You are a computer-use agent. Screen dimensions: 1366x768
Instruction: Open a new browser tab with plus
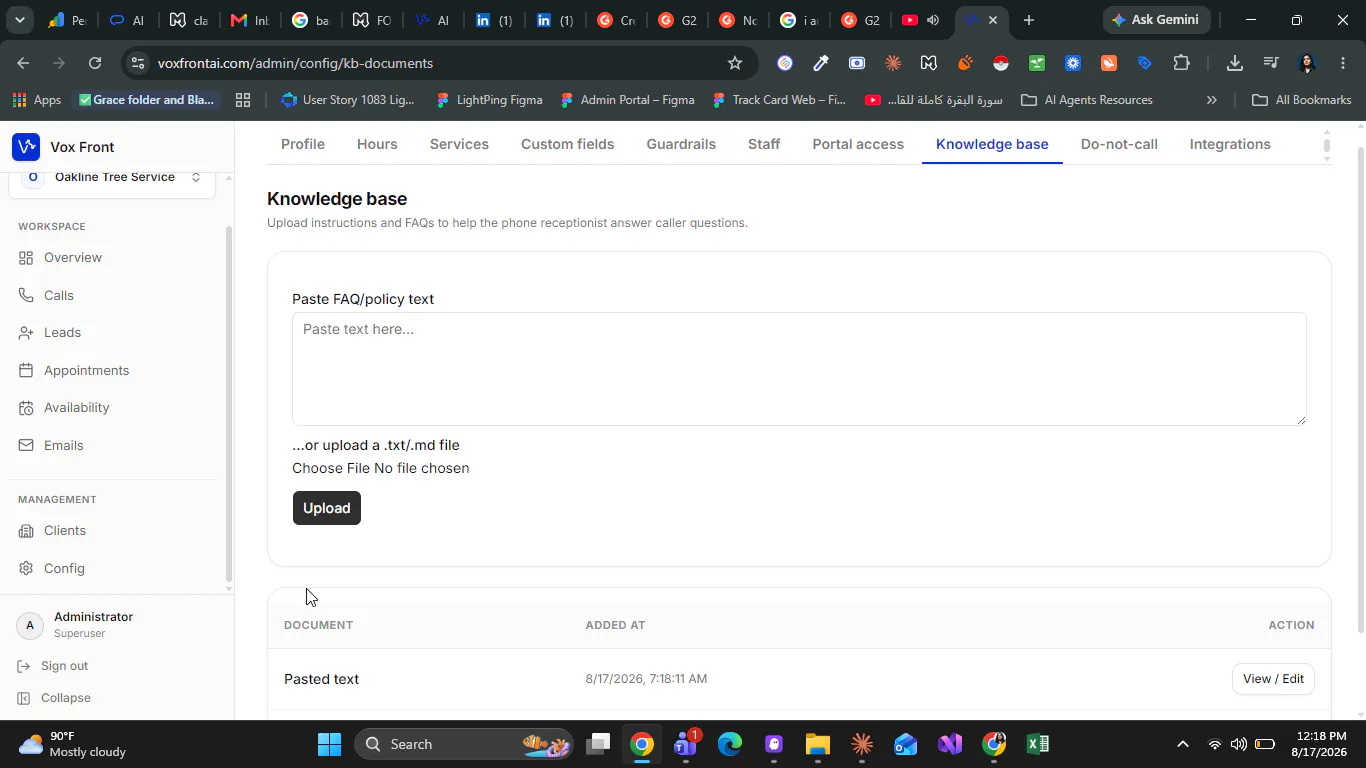(1028, 20)
